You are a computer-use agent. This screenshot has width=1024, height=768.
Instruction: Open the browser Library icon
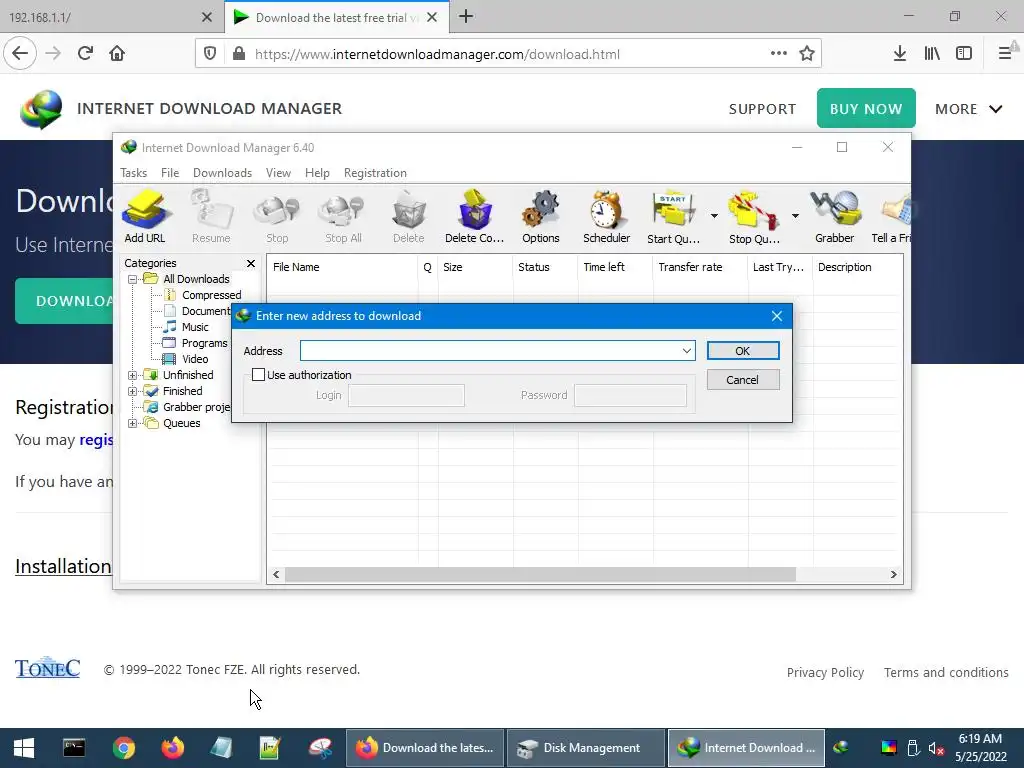point(932,54)
